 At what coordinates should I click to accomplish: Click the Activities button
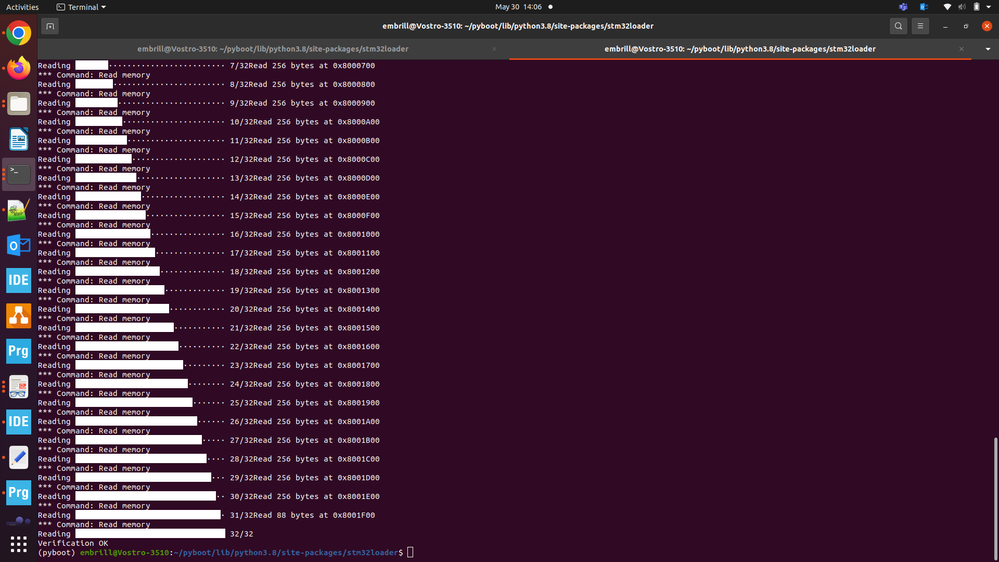tap(22, 7)
